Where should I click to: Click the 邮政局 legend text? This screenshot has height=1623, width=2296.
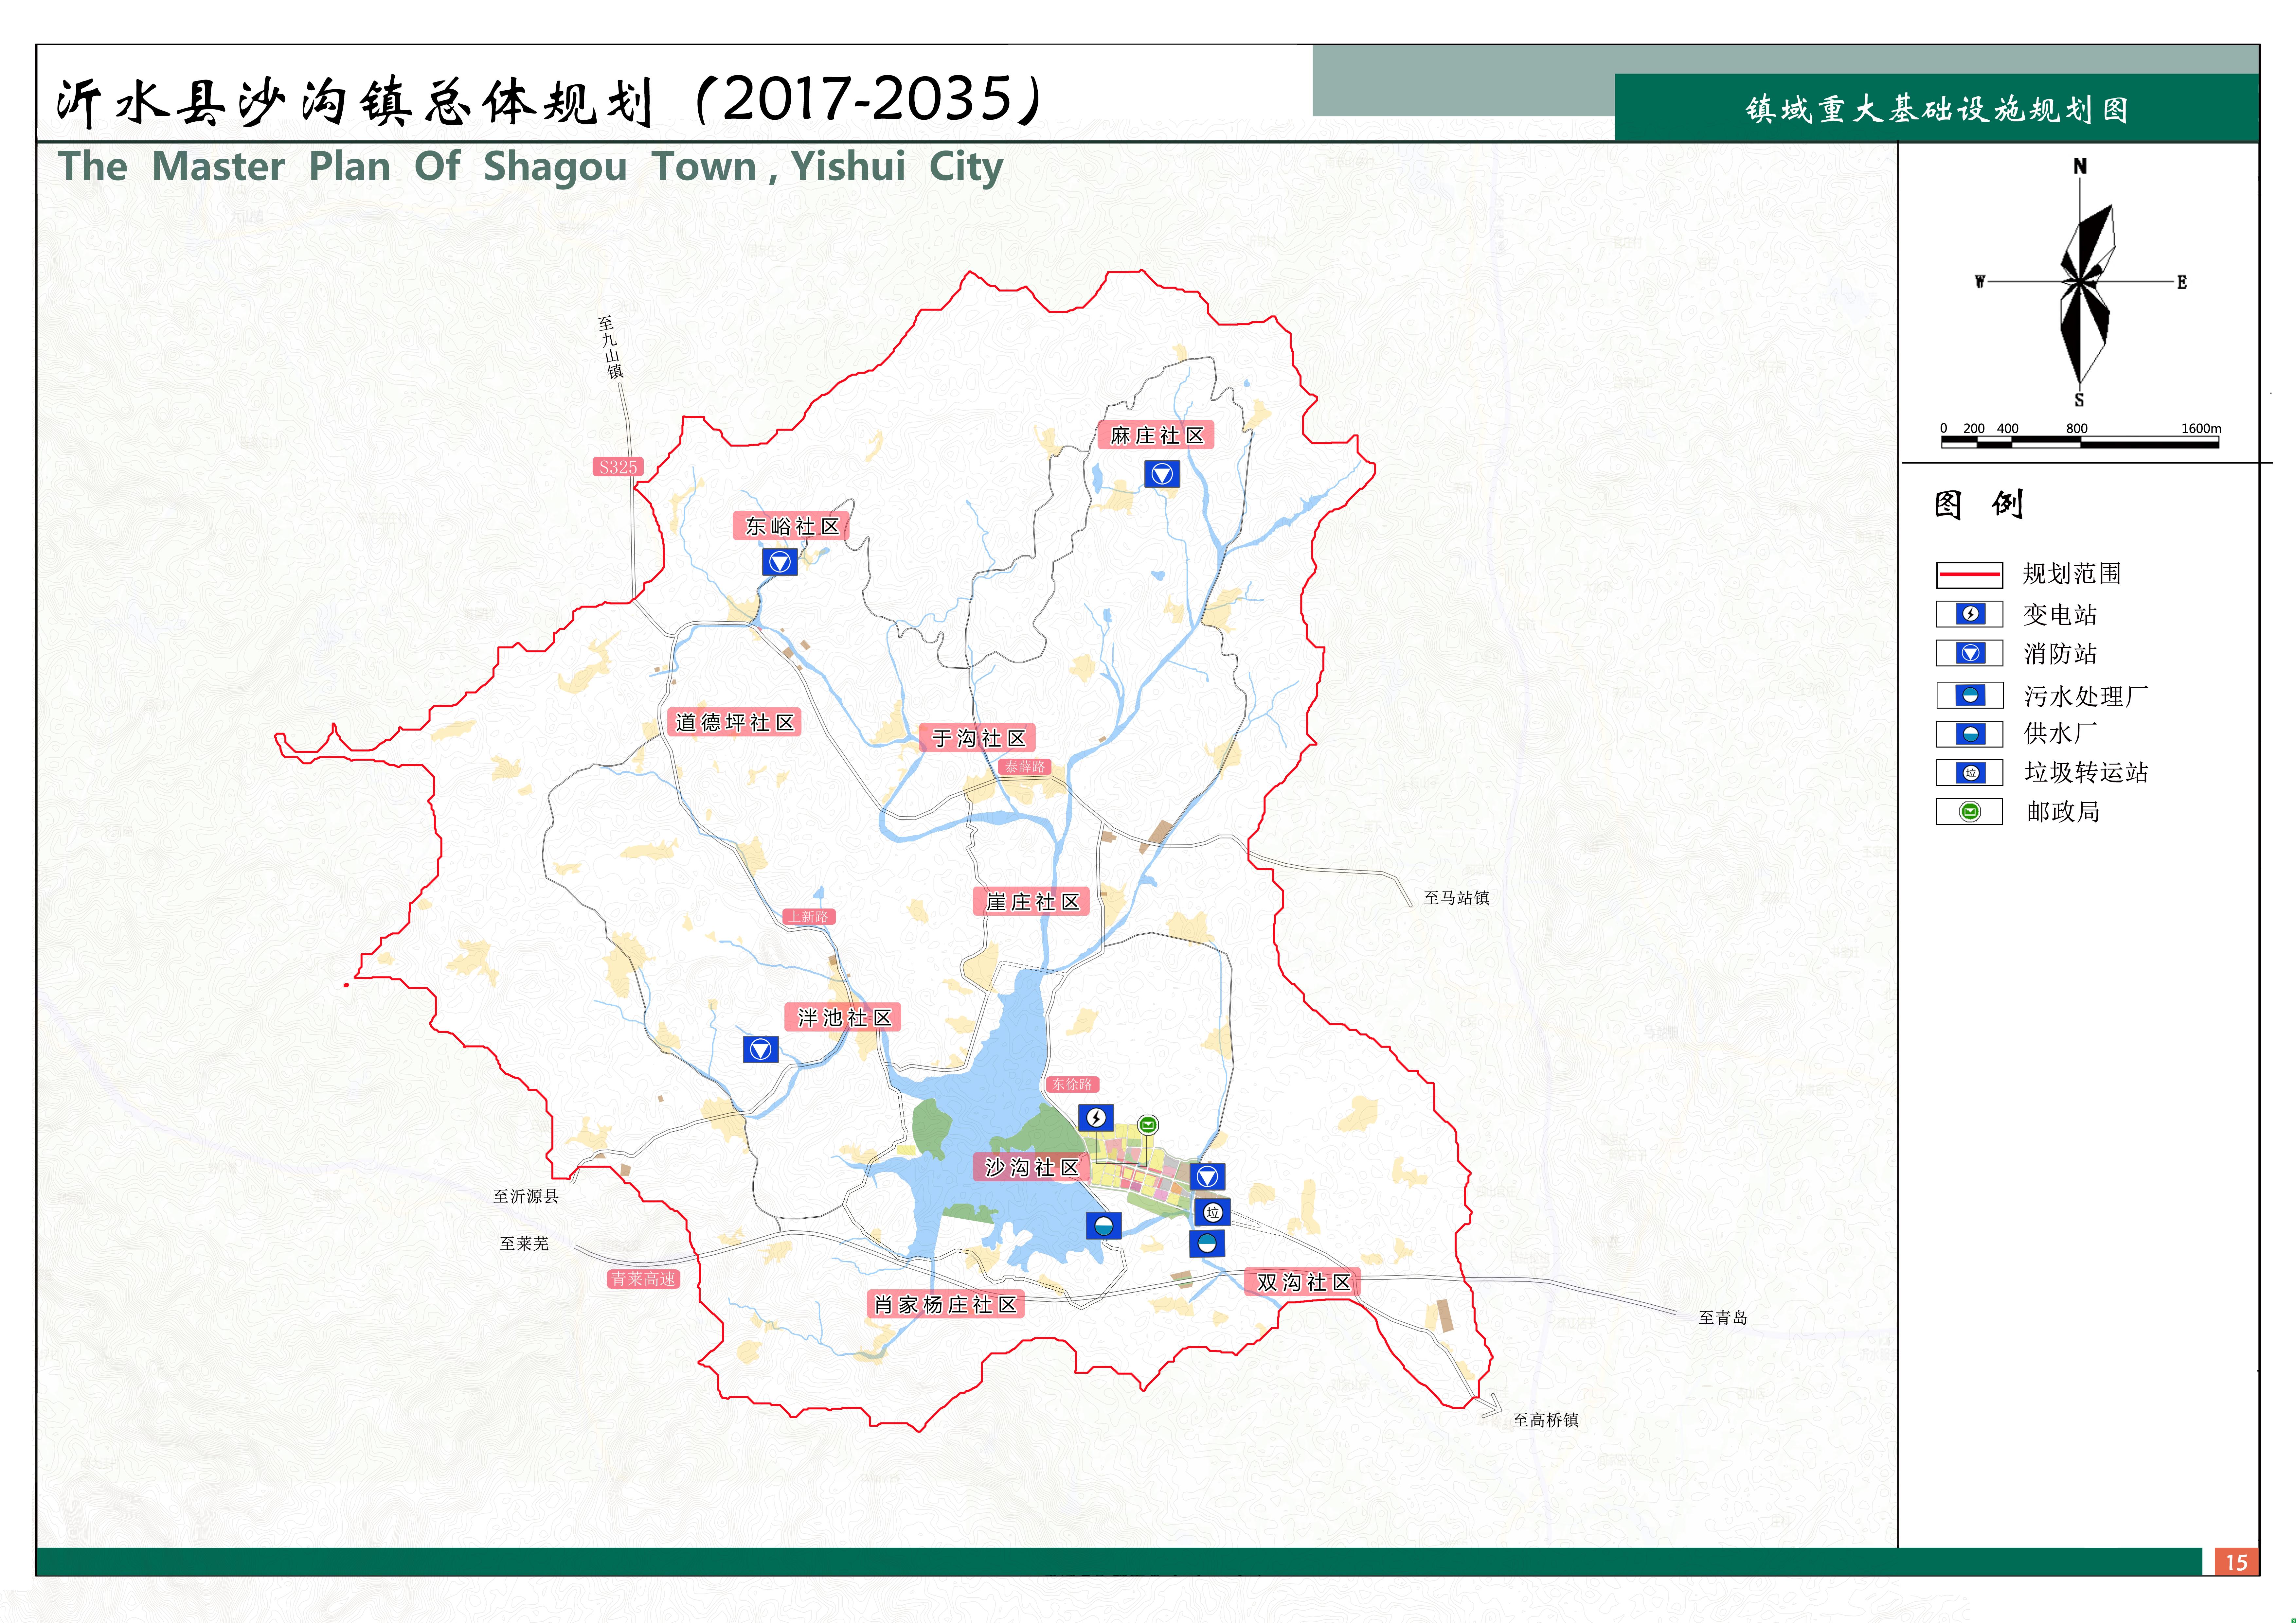point(2063,812)
